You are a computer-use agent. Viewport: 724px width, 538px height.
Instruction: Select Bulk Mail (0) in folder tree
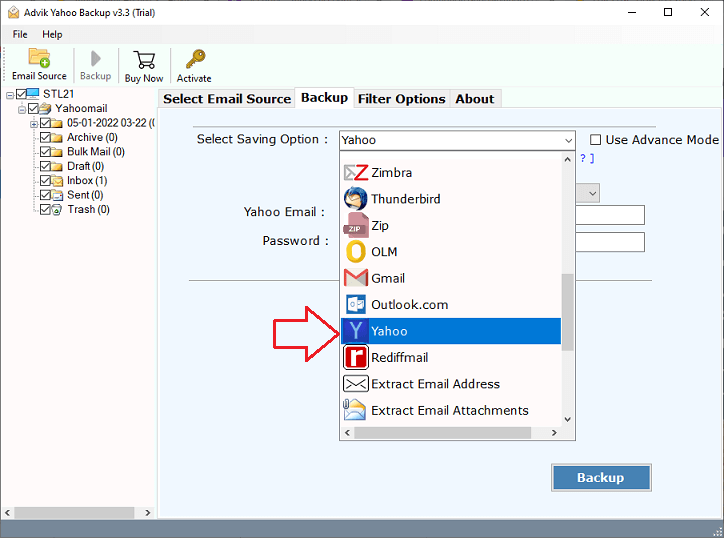coord(96,151)
